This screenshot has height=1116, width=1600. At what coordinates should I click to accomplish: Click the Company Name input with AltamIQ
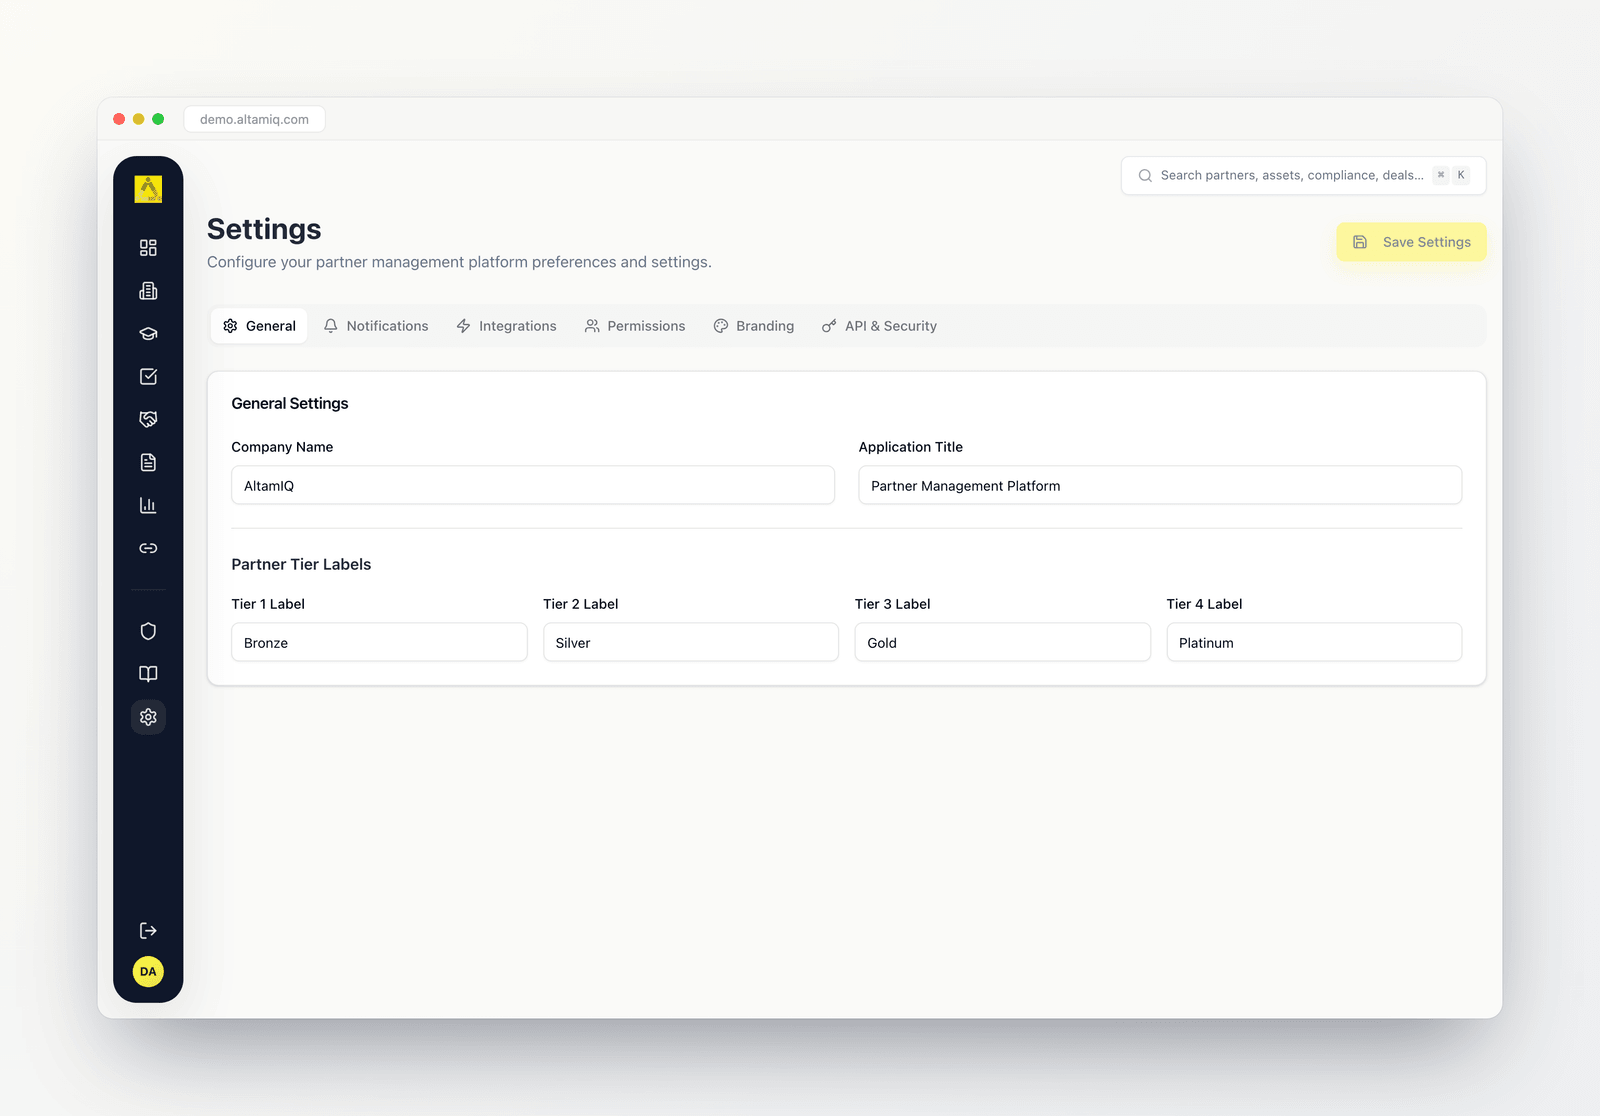pyautogui.click(x=533, y=485)
